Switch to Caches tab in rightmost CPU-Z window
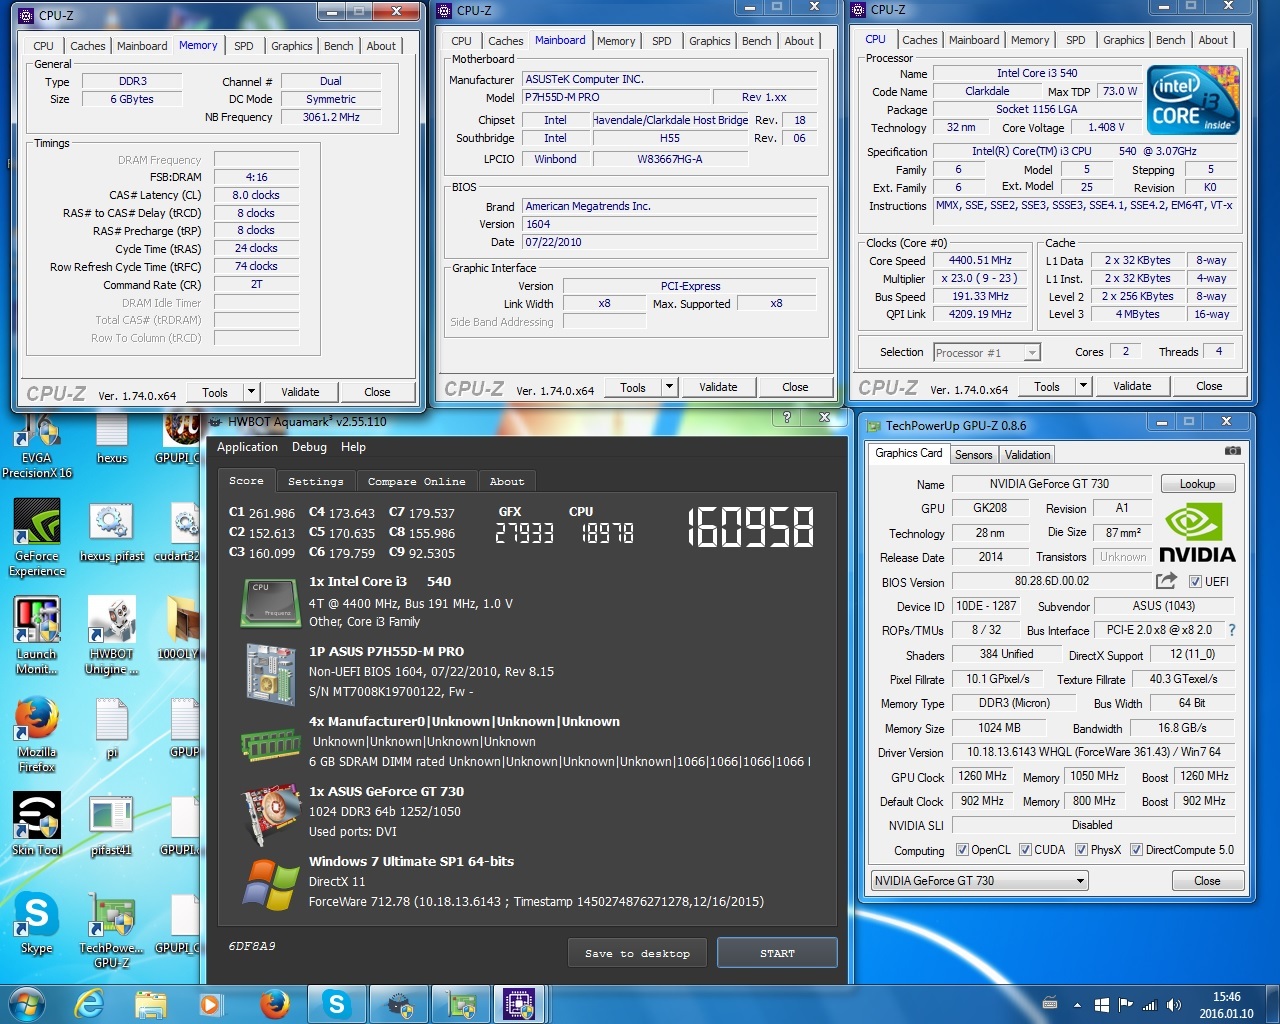 (919, 40)
